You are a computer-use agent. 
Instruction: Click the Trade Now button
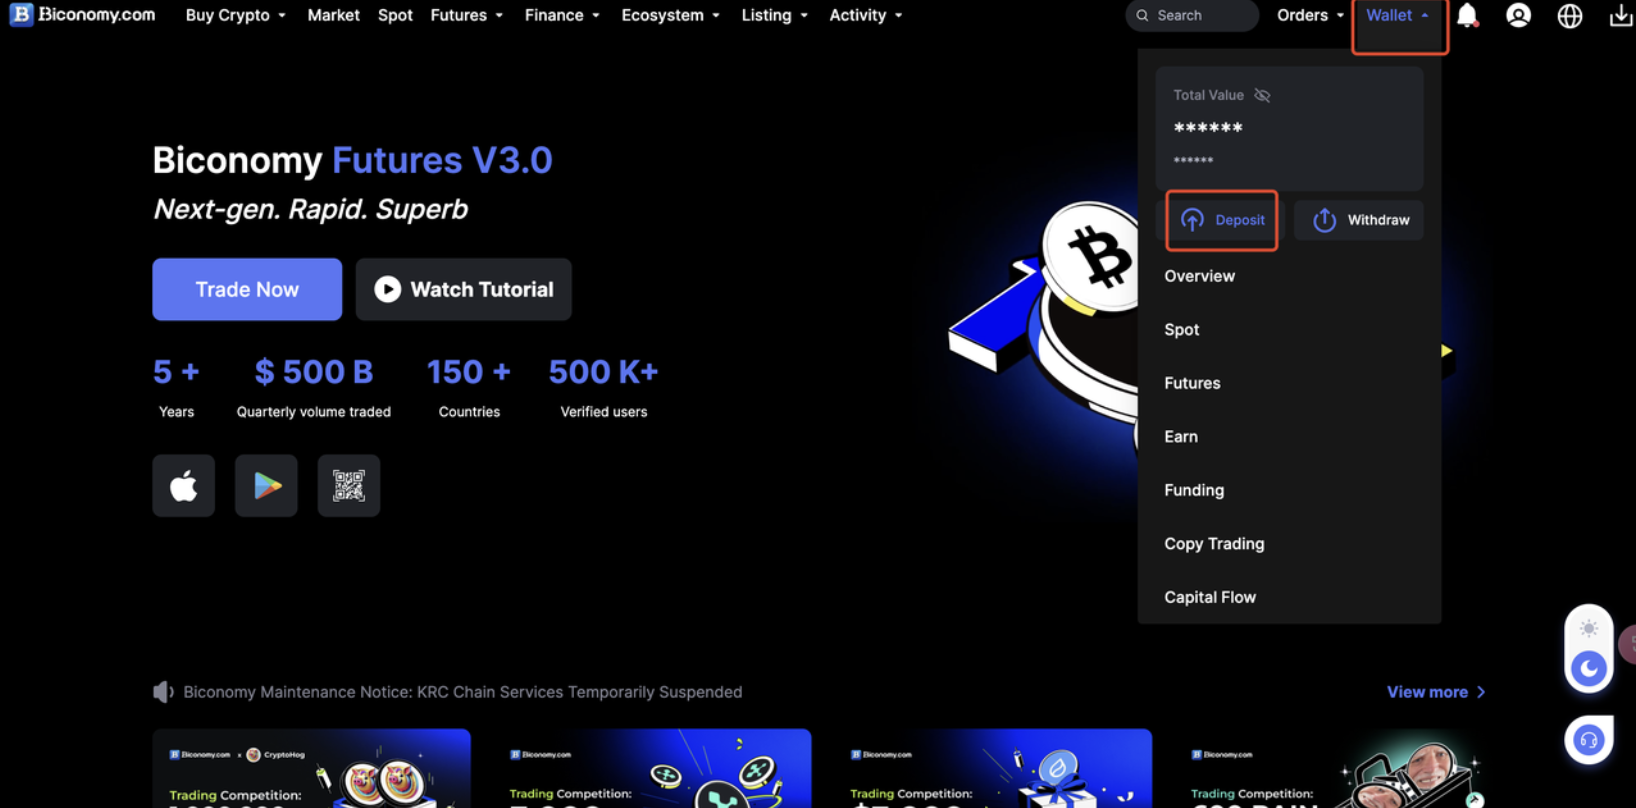(x=247, y=290)
